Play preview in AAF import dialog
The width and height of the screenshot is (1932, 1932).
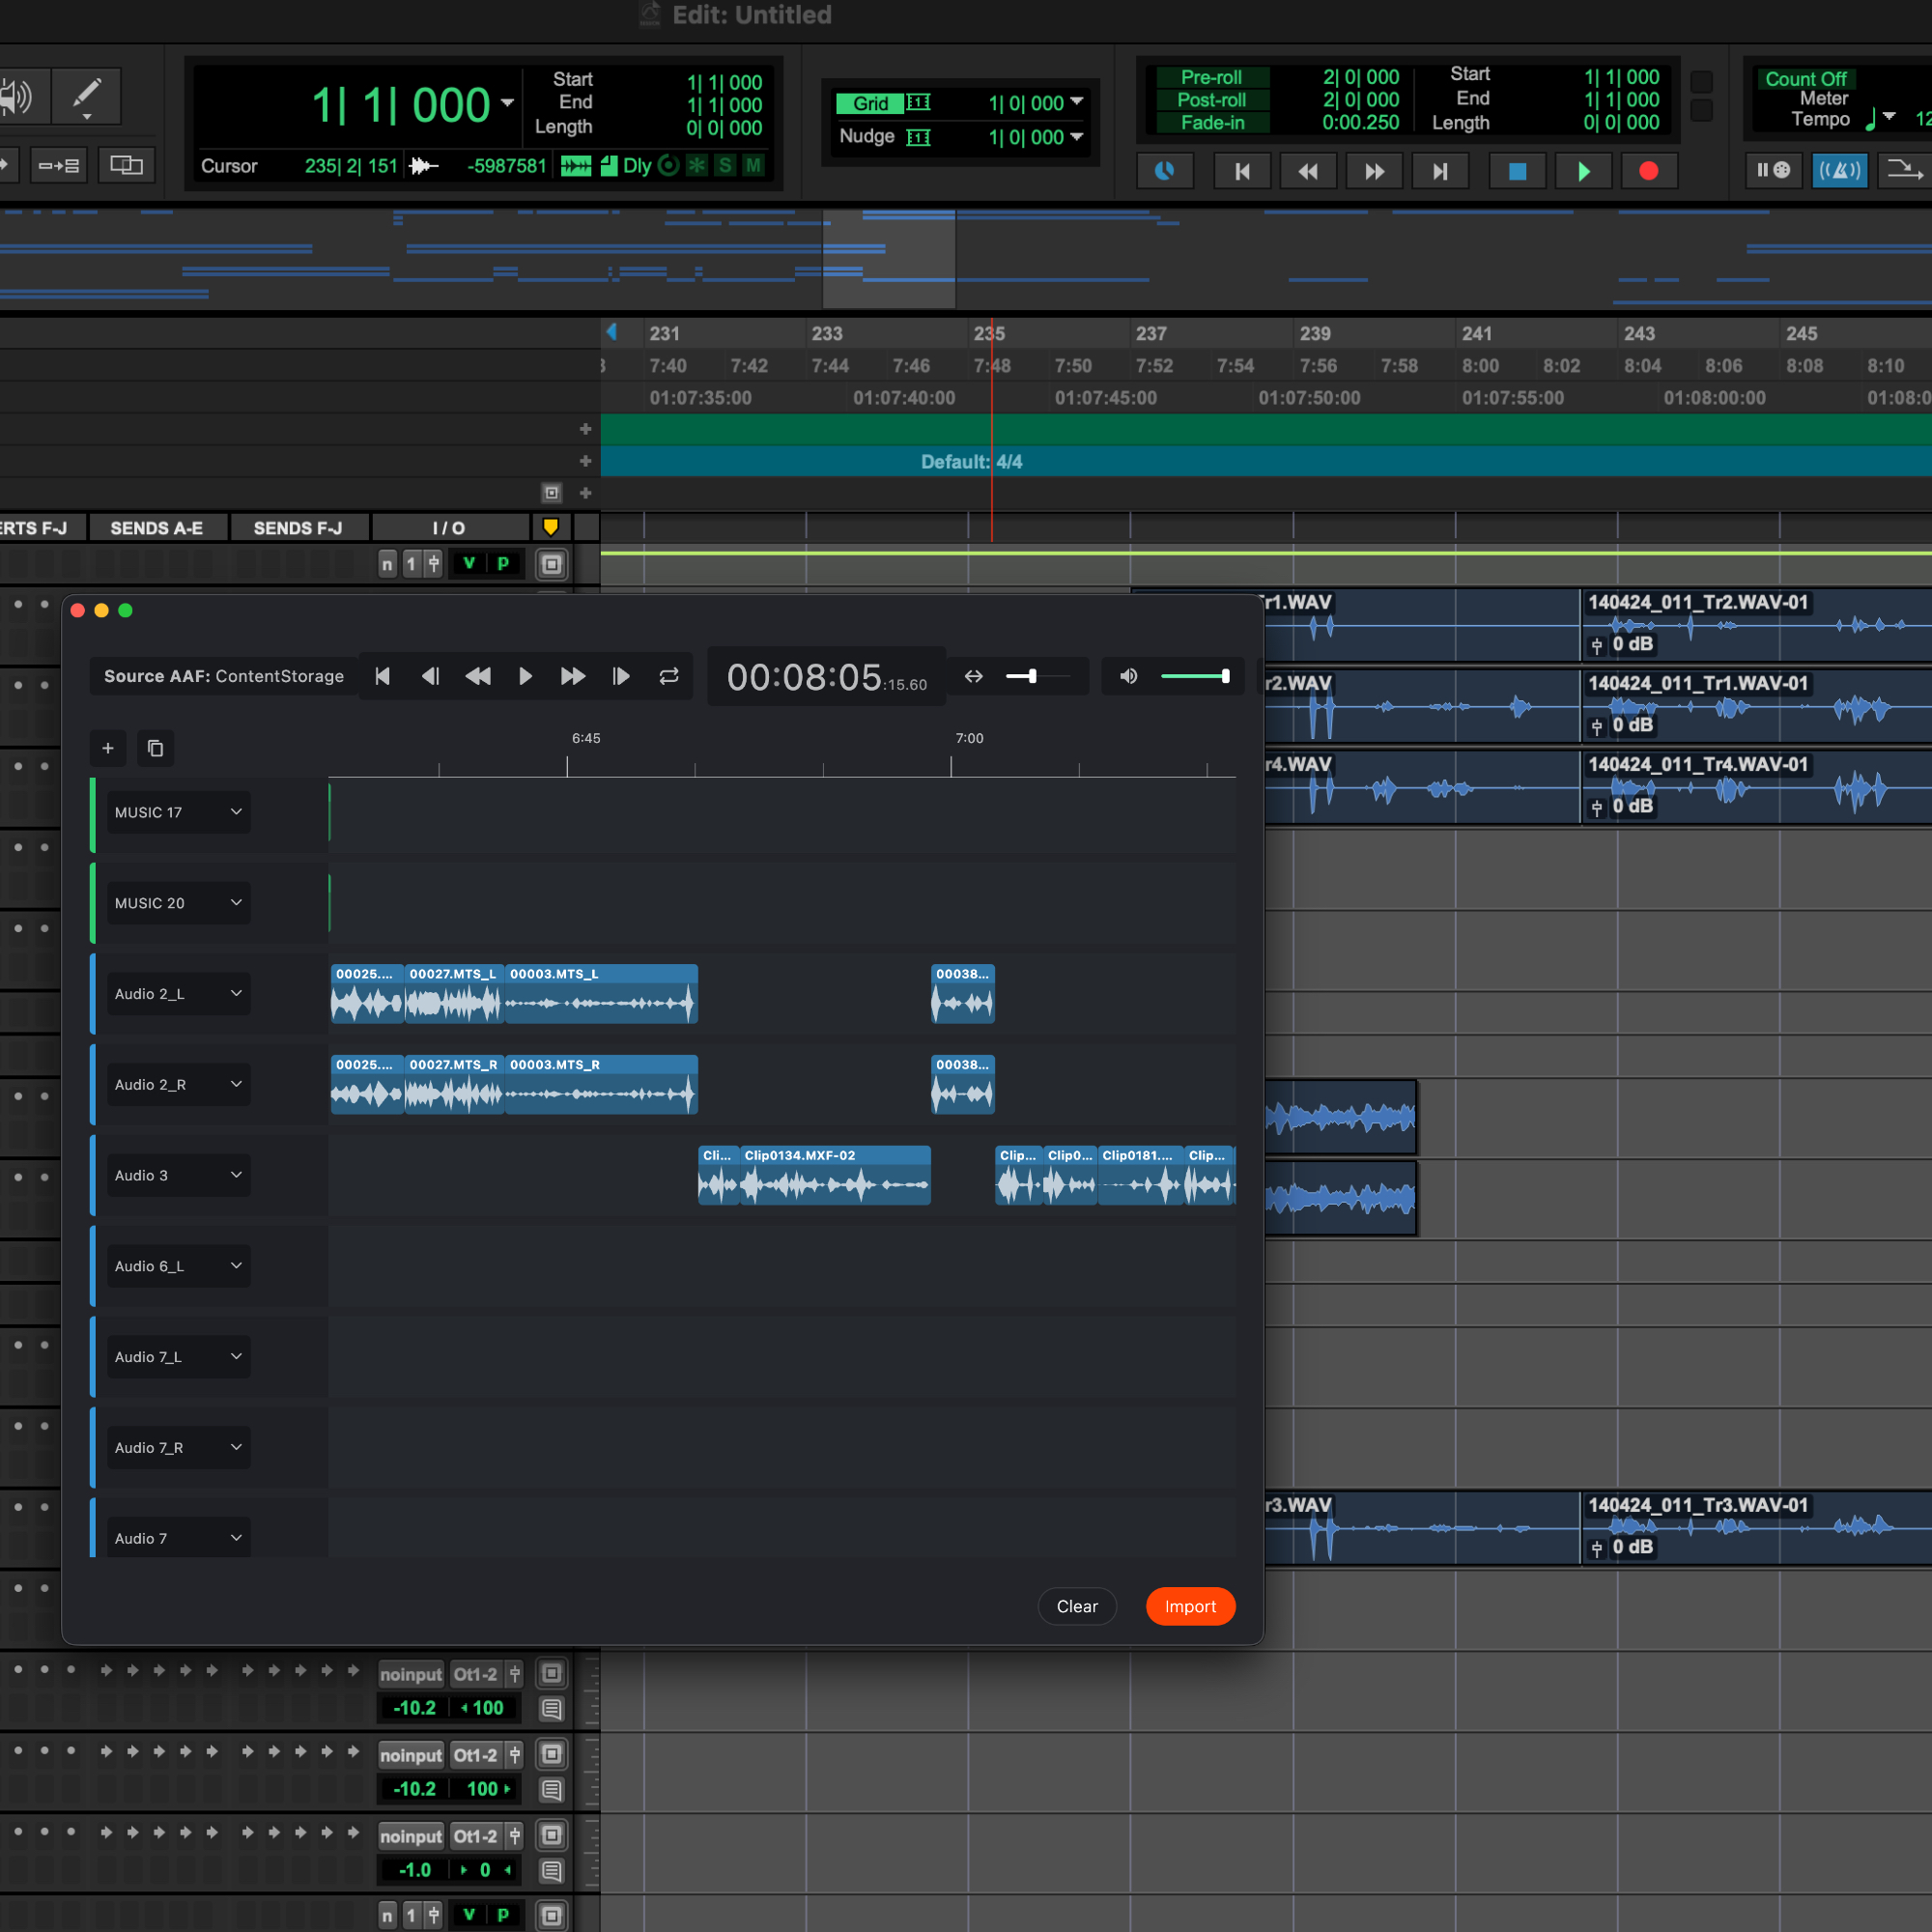click(x=525, y=677)
